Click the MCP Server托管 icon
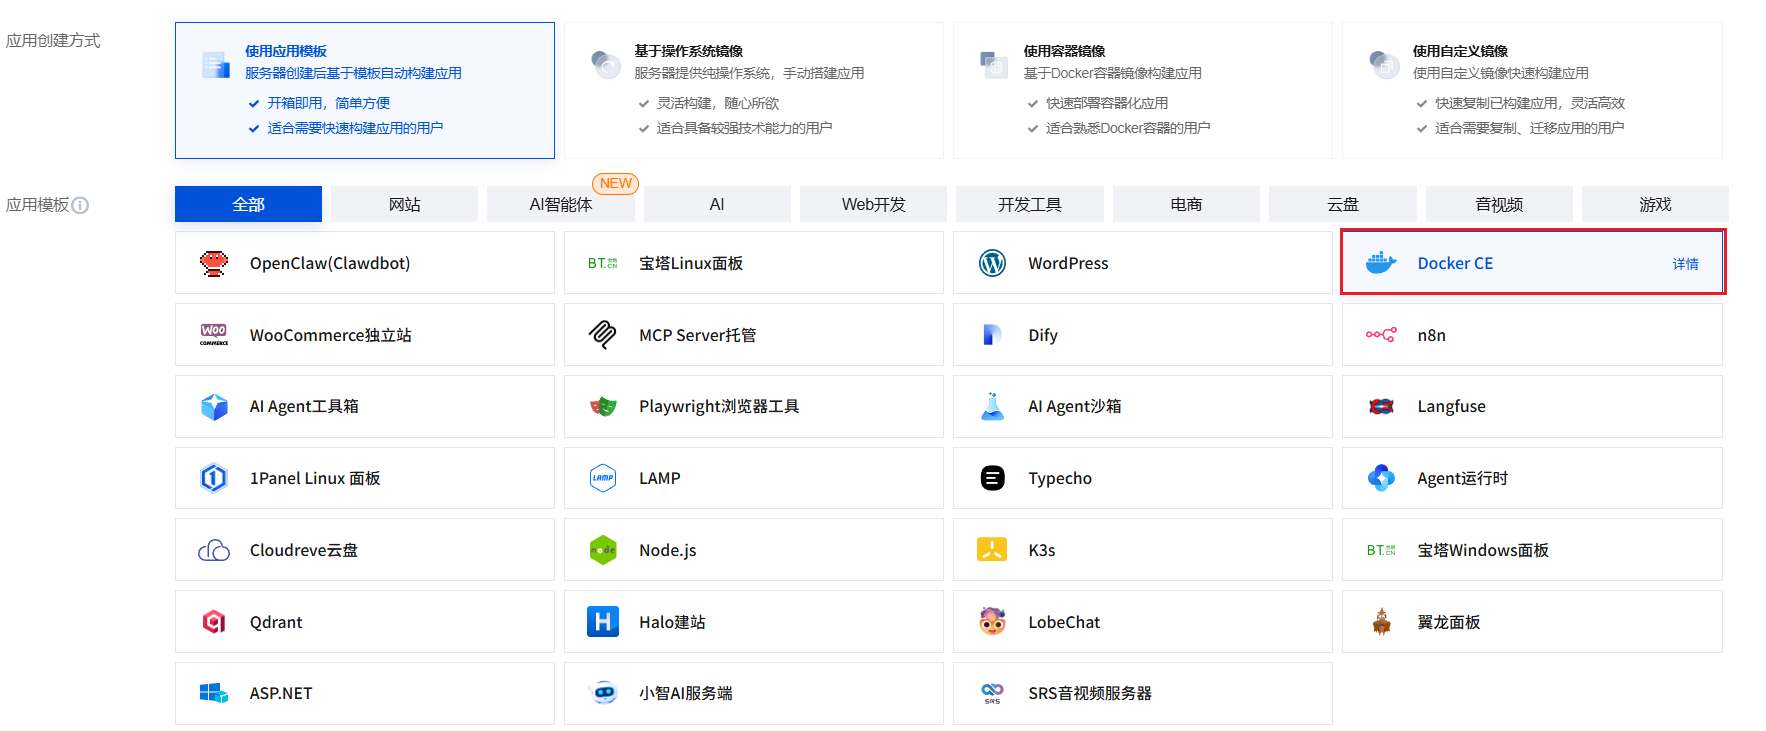 pyautogui.click(x=603, y=335)
